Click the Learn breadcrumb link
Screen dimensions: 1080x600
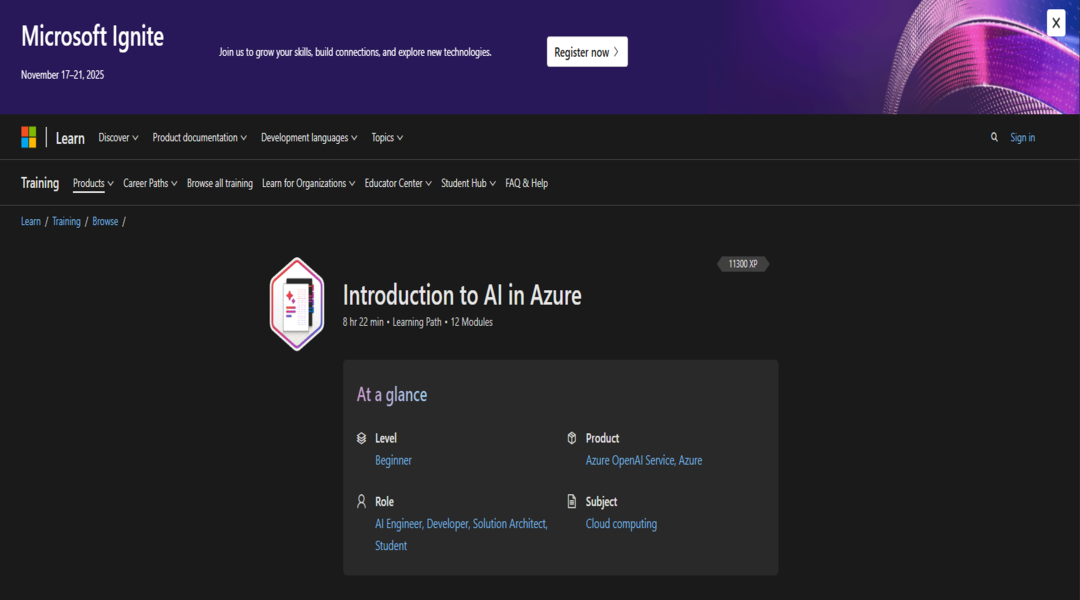[x=30, y=221]
